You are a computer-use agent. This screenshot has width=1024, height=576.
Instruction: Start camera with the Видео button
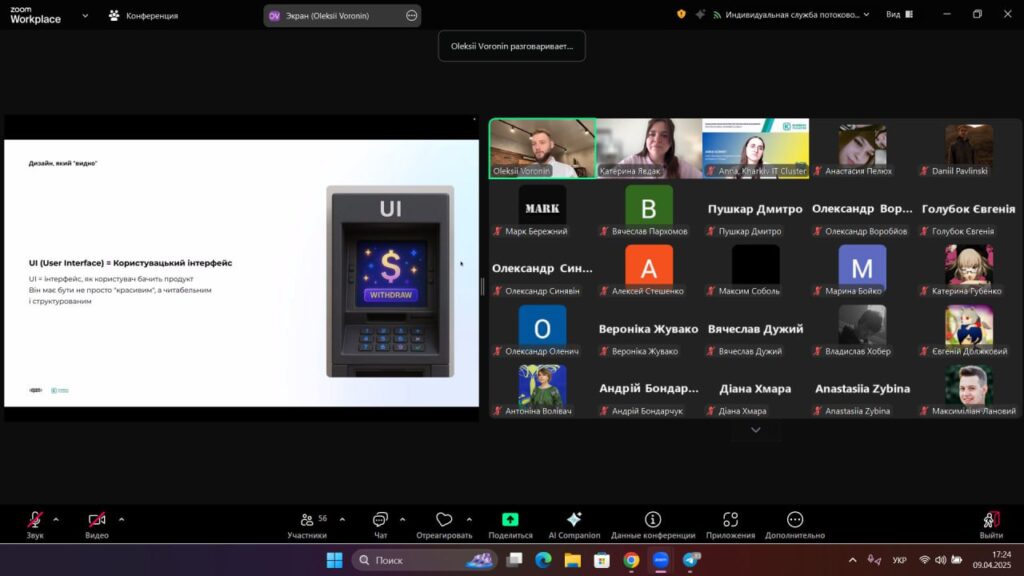tap(97, 524)
